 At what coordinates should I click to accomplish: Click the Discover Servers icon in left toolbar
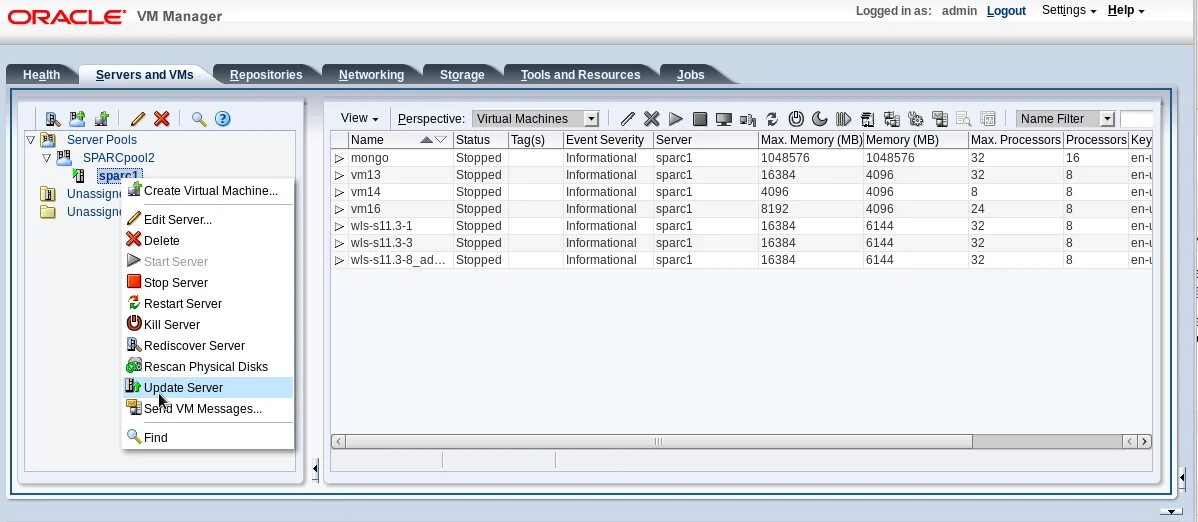[x=53, y=118]
